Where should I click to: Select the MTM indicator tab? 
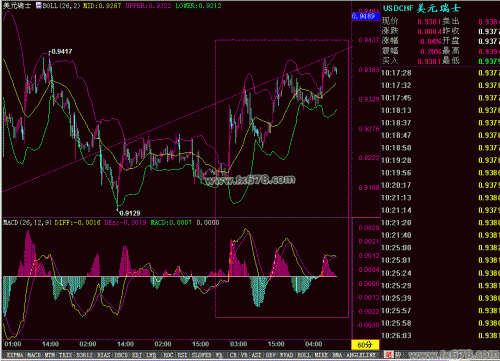(50, 355)
